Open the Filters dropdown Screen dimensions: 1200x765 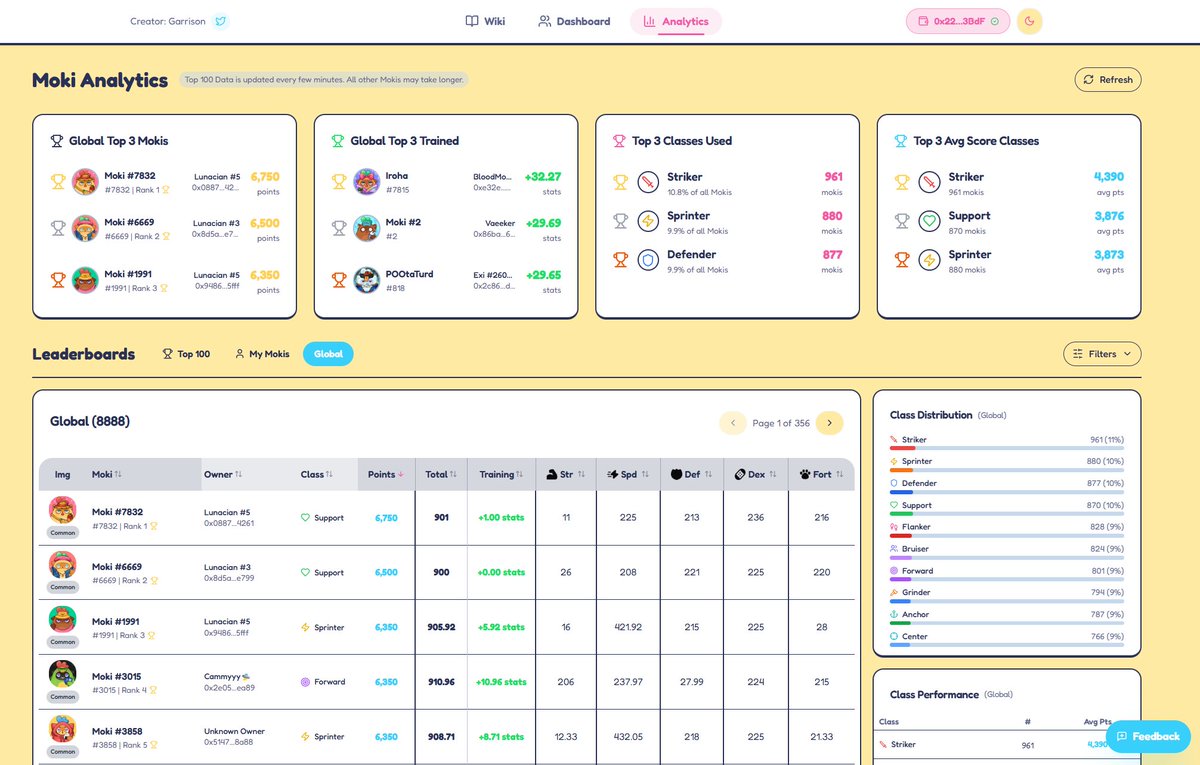pyautogui.click(x=1101, y=353)
